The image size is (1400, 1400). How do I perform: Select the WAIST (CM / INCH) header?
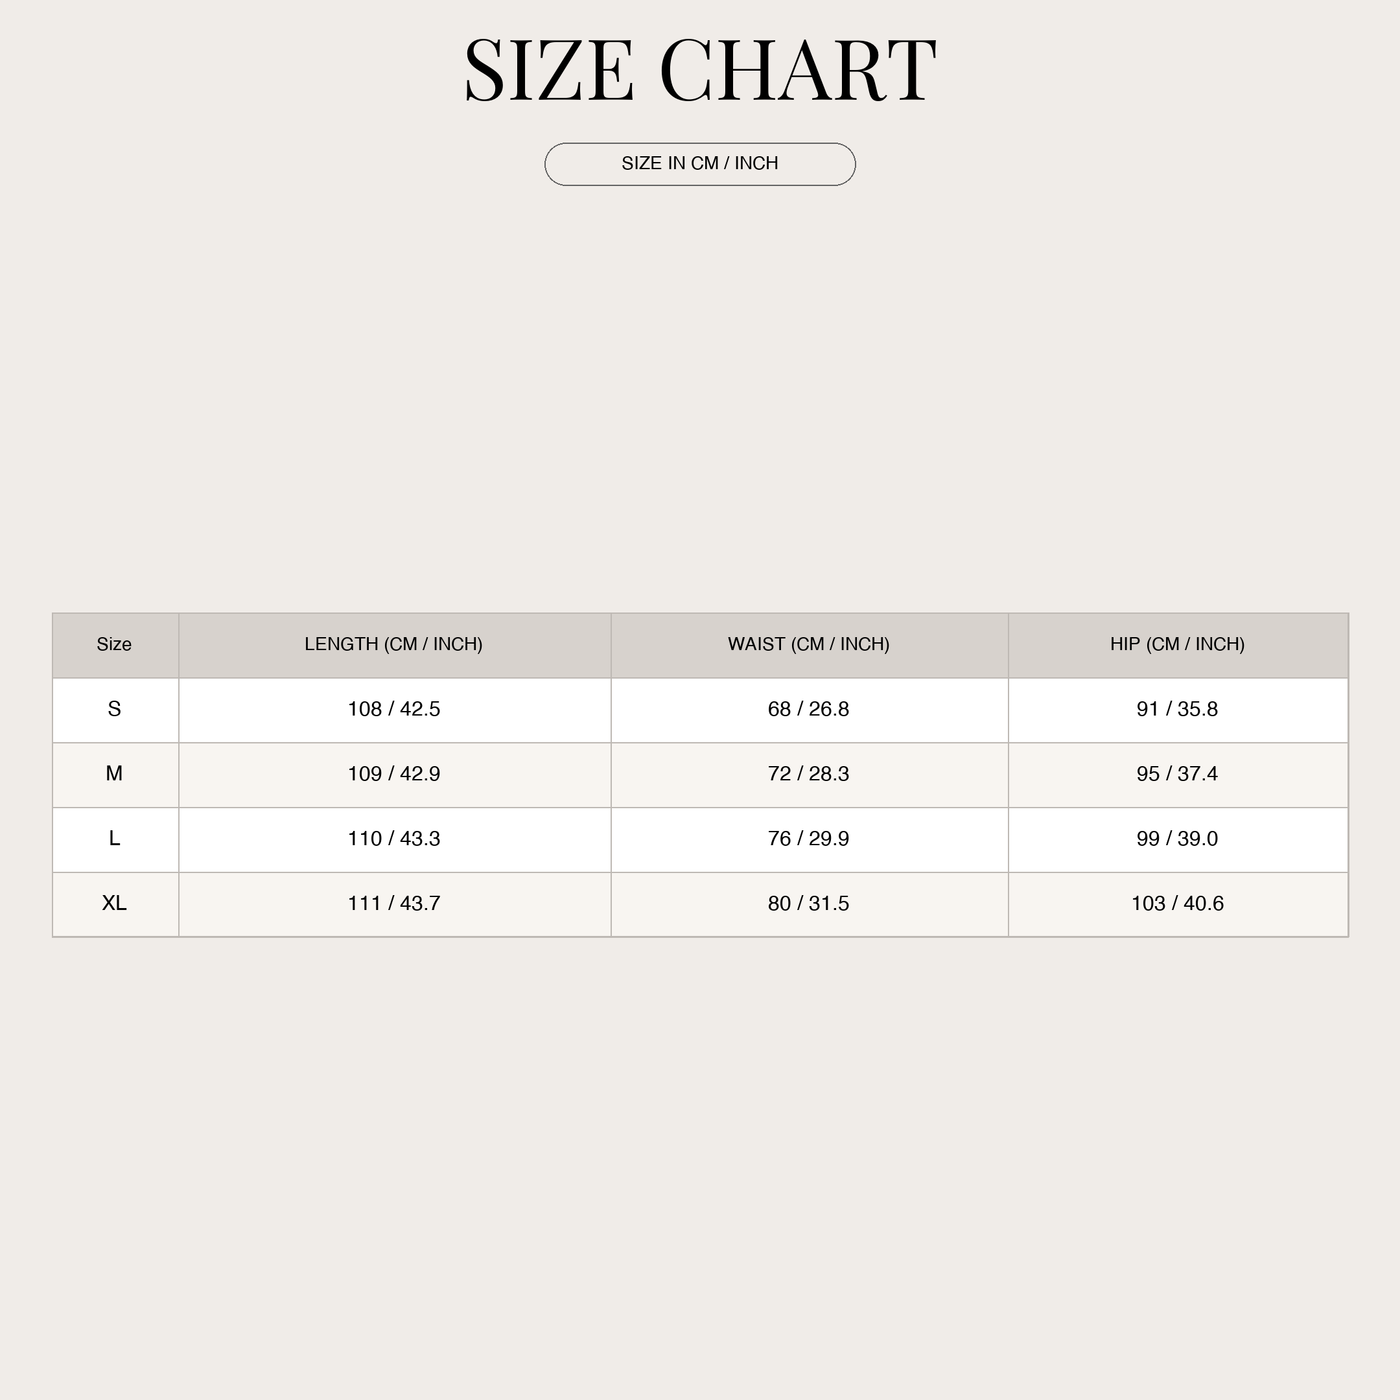click(x=809, y=645)
